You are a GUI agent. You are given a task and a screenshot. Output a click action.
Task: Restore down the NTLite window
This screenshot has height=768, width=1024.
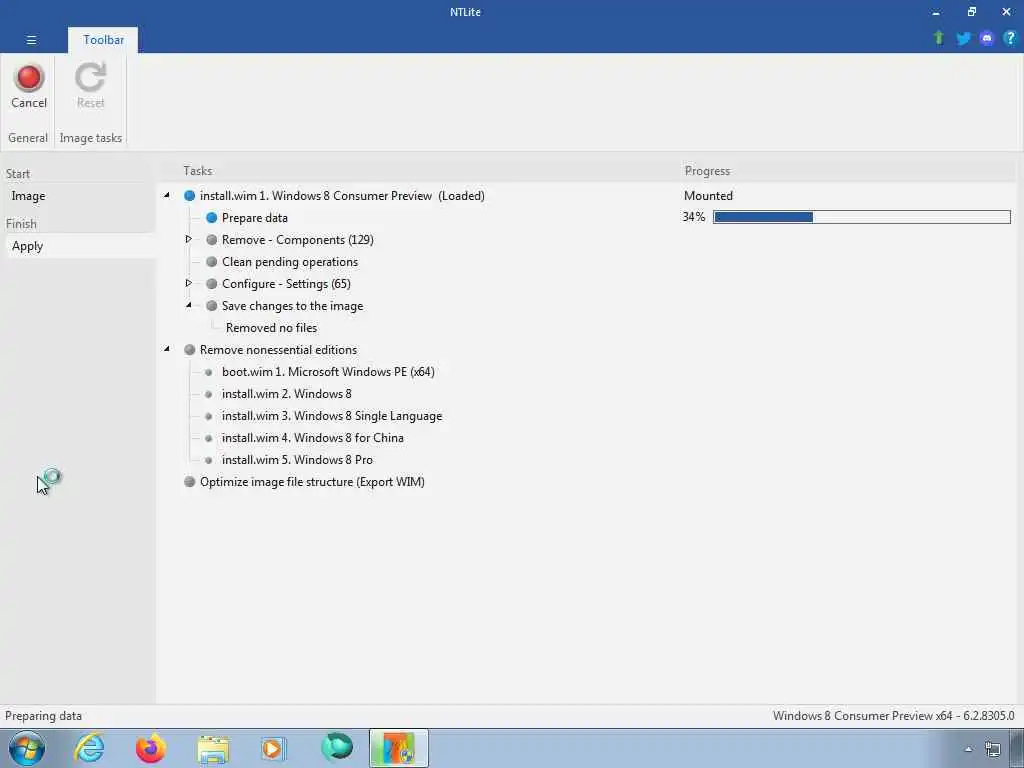[x=972, y=12]
